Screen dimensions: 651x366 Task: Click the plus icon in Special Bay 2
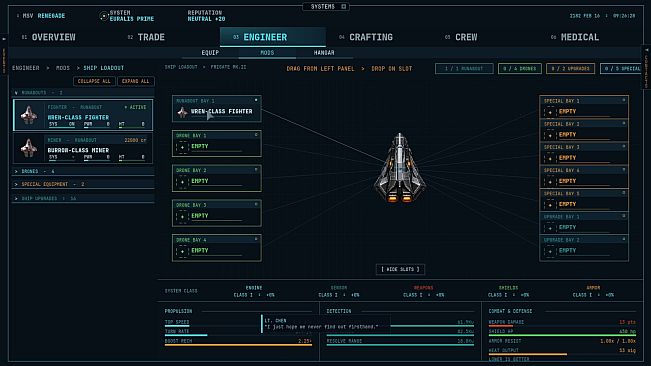click(x=550, y=135)
